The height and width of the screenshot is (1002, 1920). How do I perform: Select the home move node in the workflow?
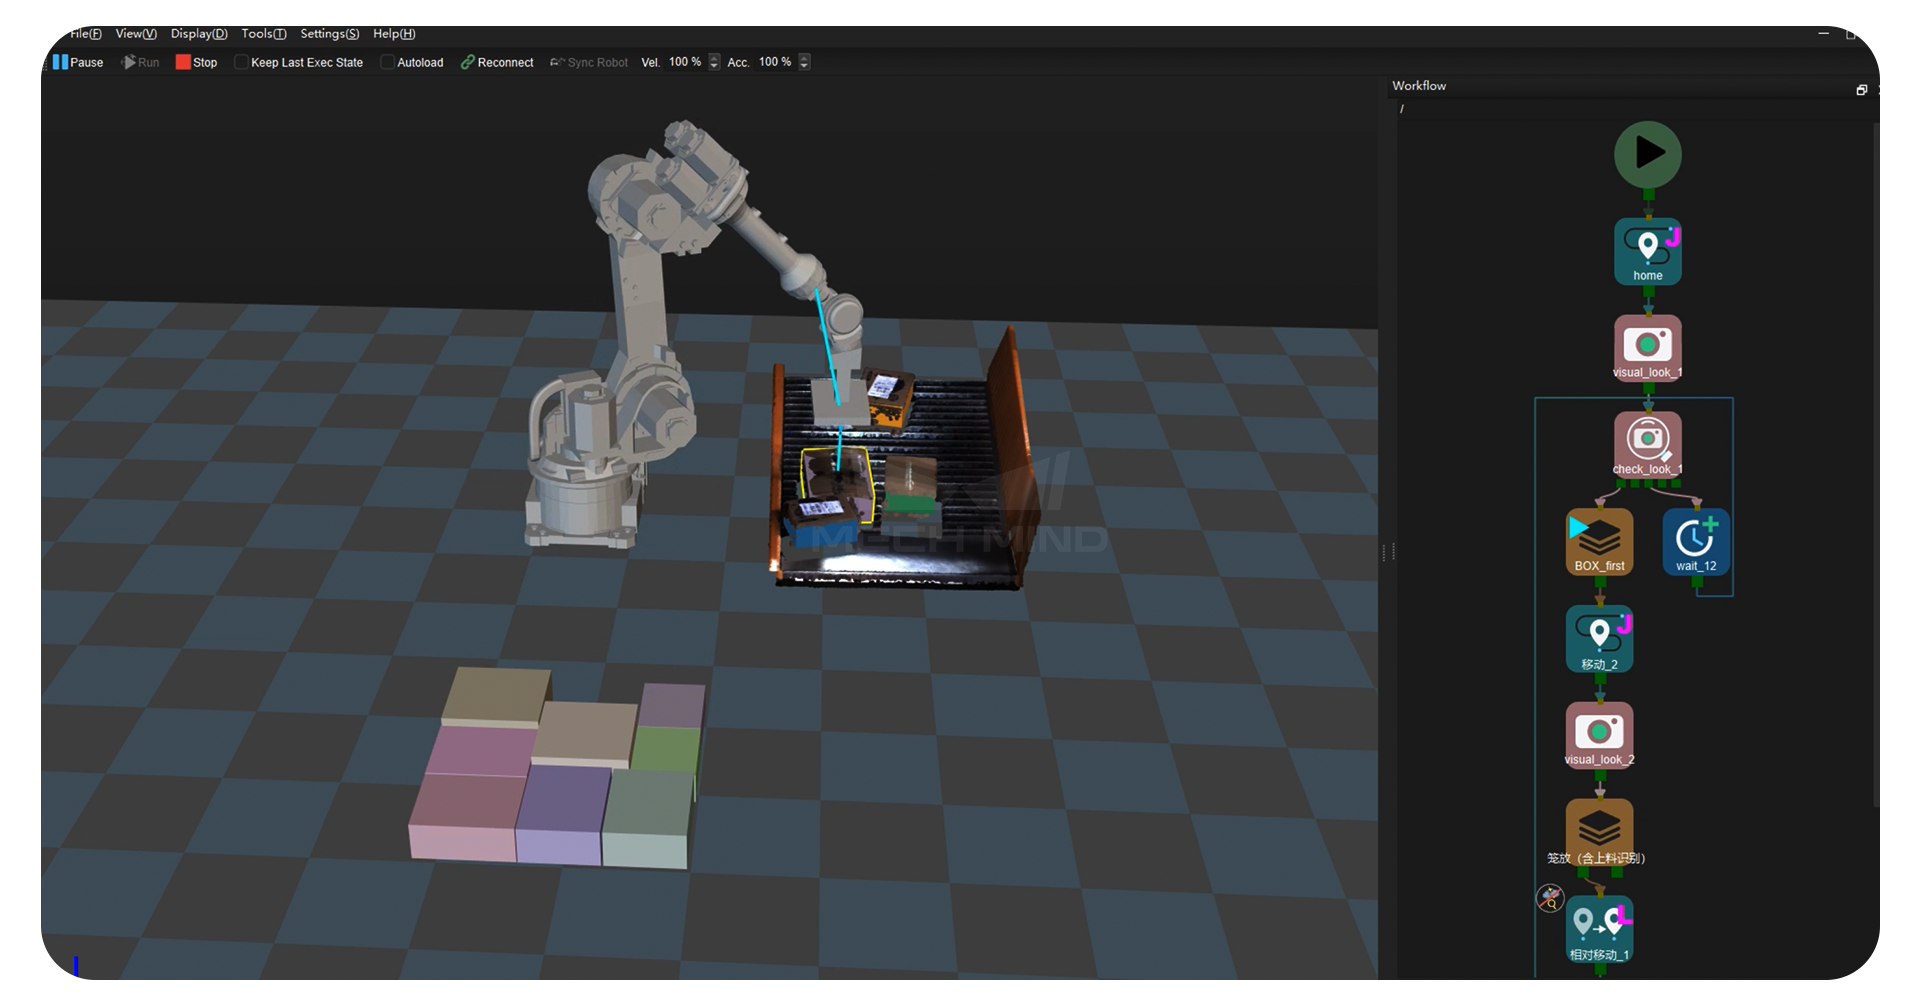tap(1647, 250)
